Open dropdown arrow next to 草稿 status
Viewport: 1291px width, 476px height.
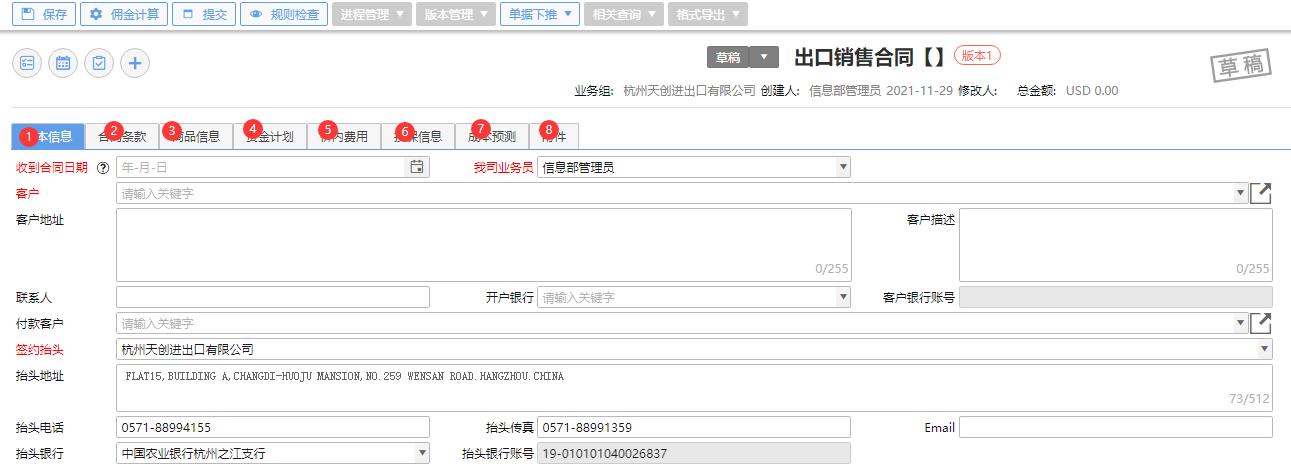tap(763, 57)
